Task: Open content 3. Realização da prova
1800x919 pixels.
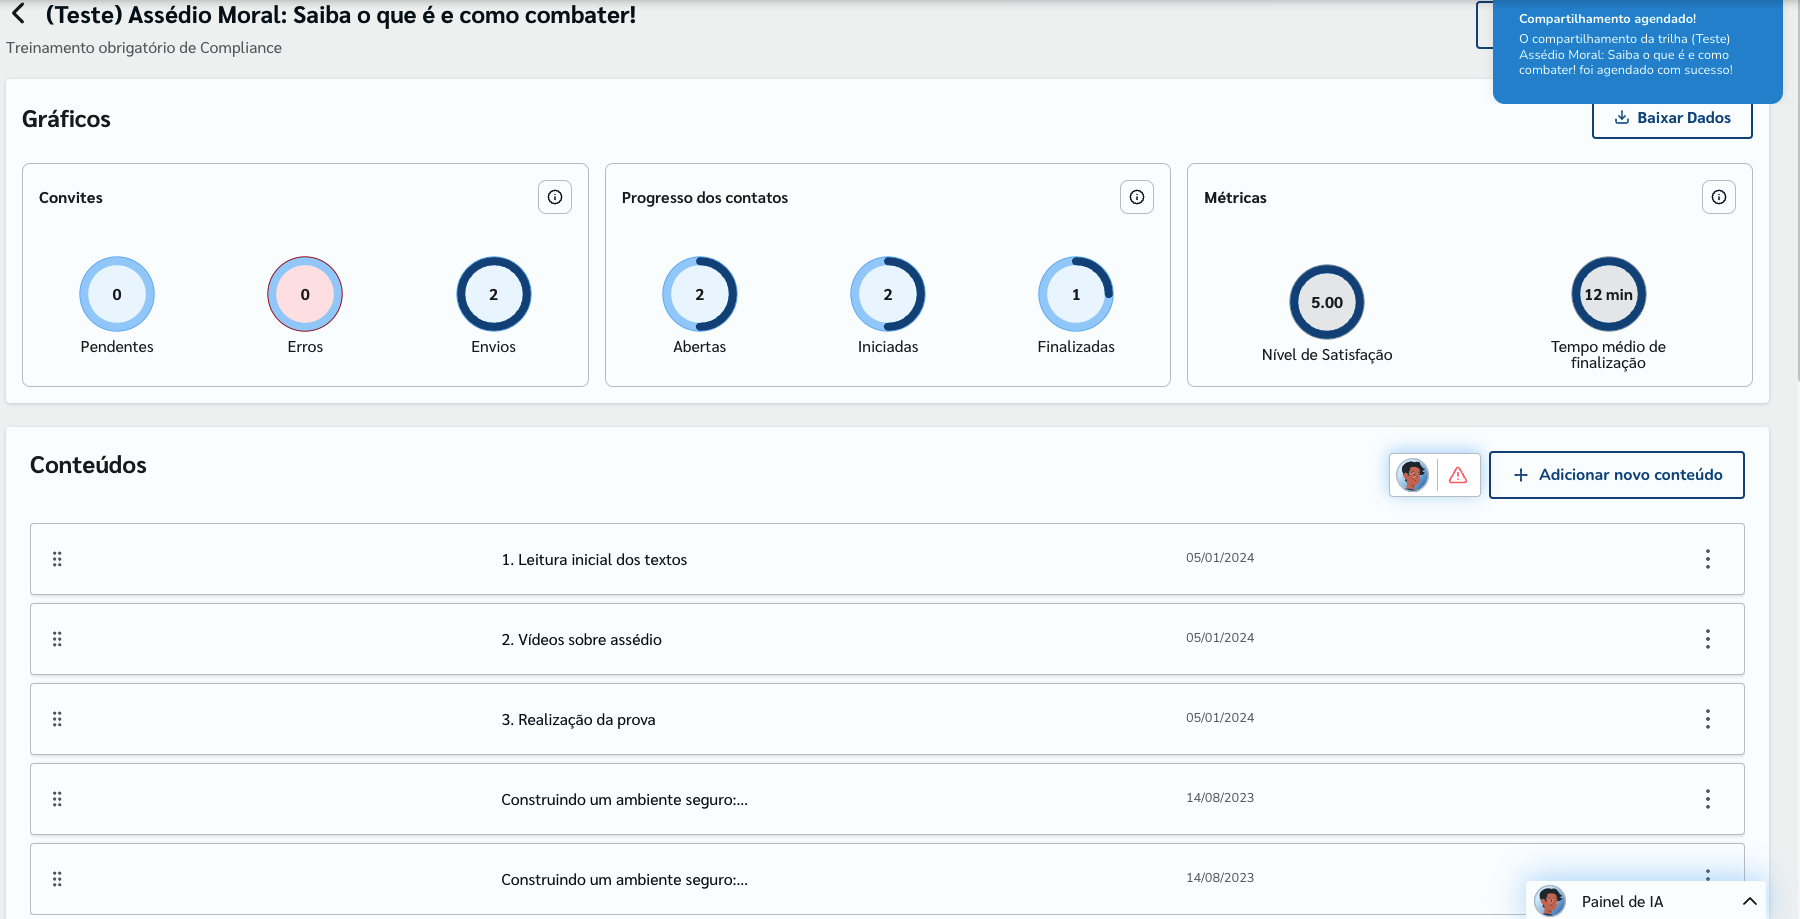Action: [x=578, y=720]
